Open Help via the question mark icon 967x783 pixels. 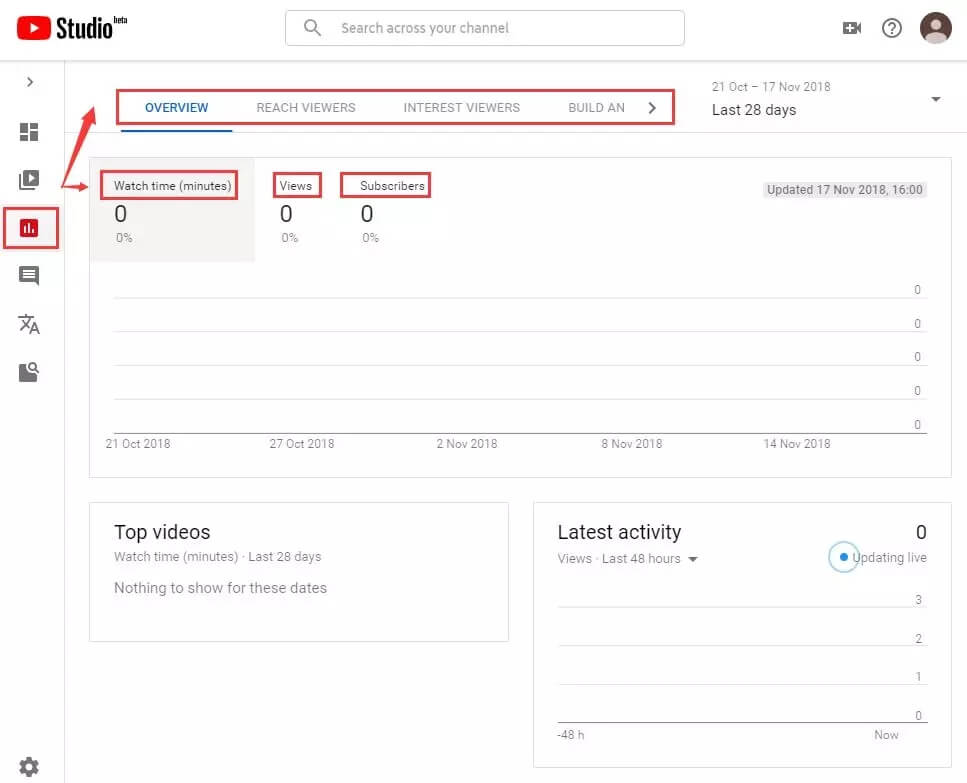(891, 27)
